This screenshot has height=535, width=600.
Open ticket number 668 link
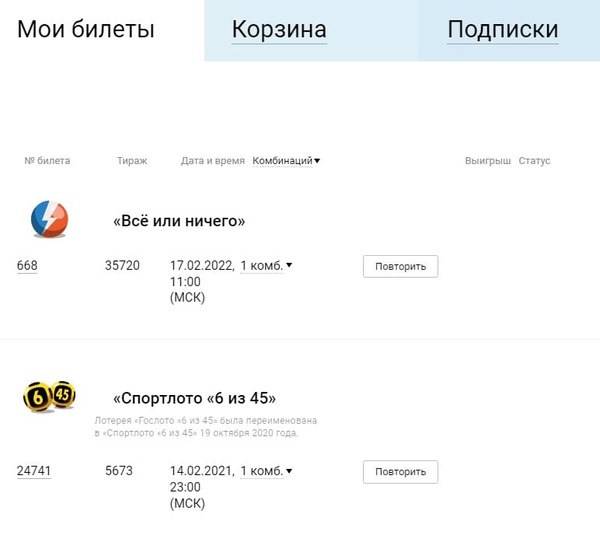pos(27,266)
